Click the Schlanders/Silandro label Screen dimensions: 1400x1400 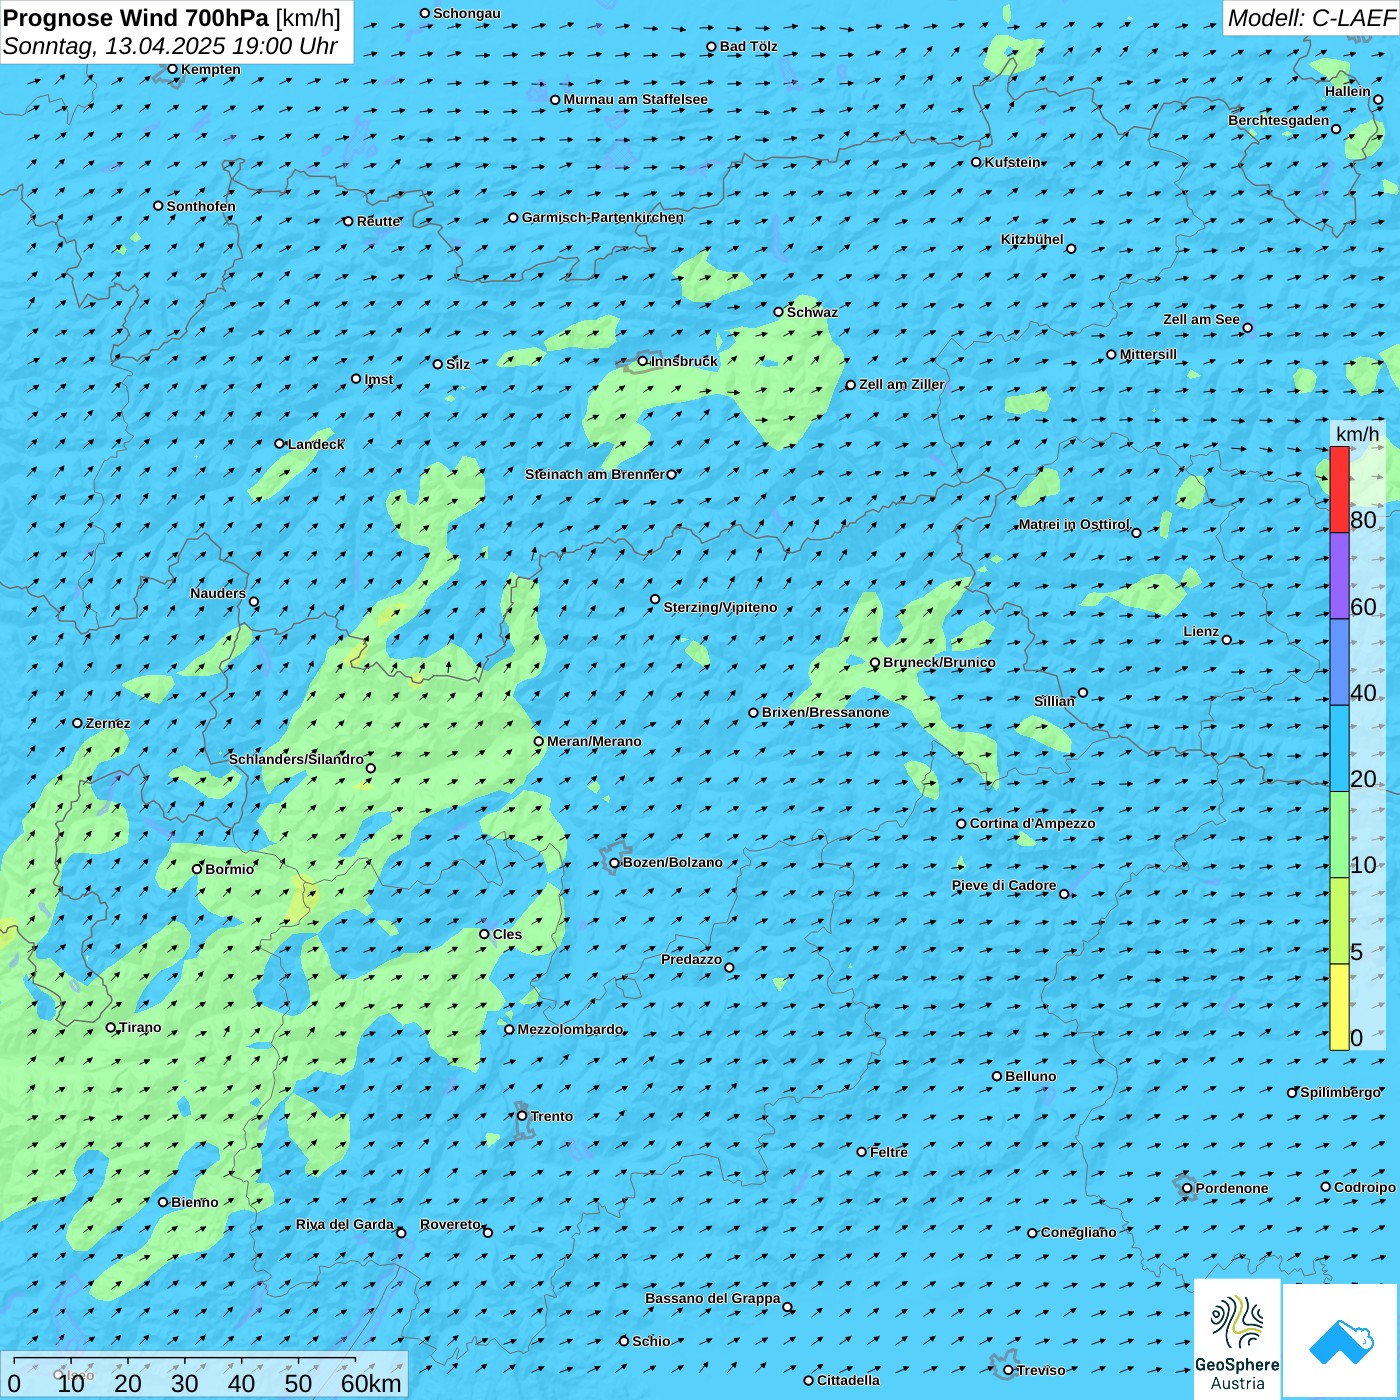pyautogui.click(x=296, y=759)
